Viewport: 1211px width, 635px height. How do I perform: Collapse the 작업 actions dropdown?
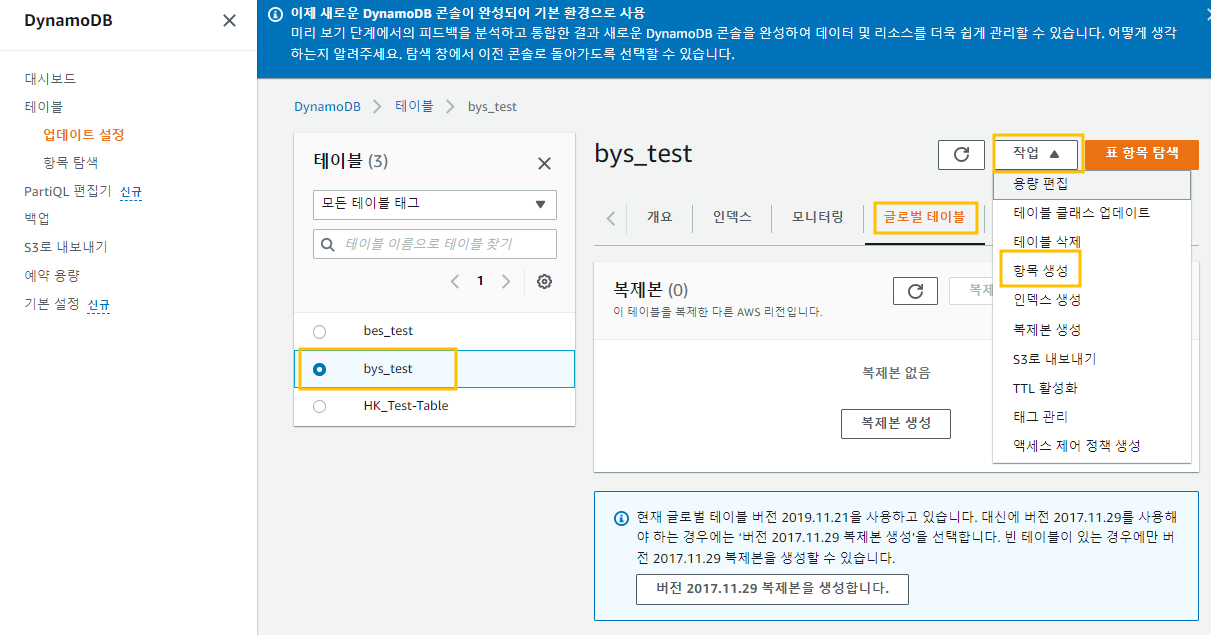(1038, 154)
